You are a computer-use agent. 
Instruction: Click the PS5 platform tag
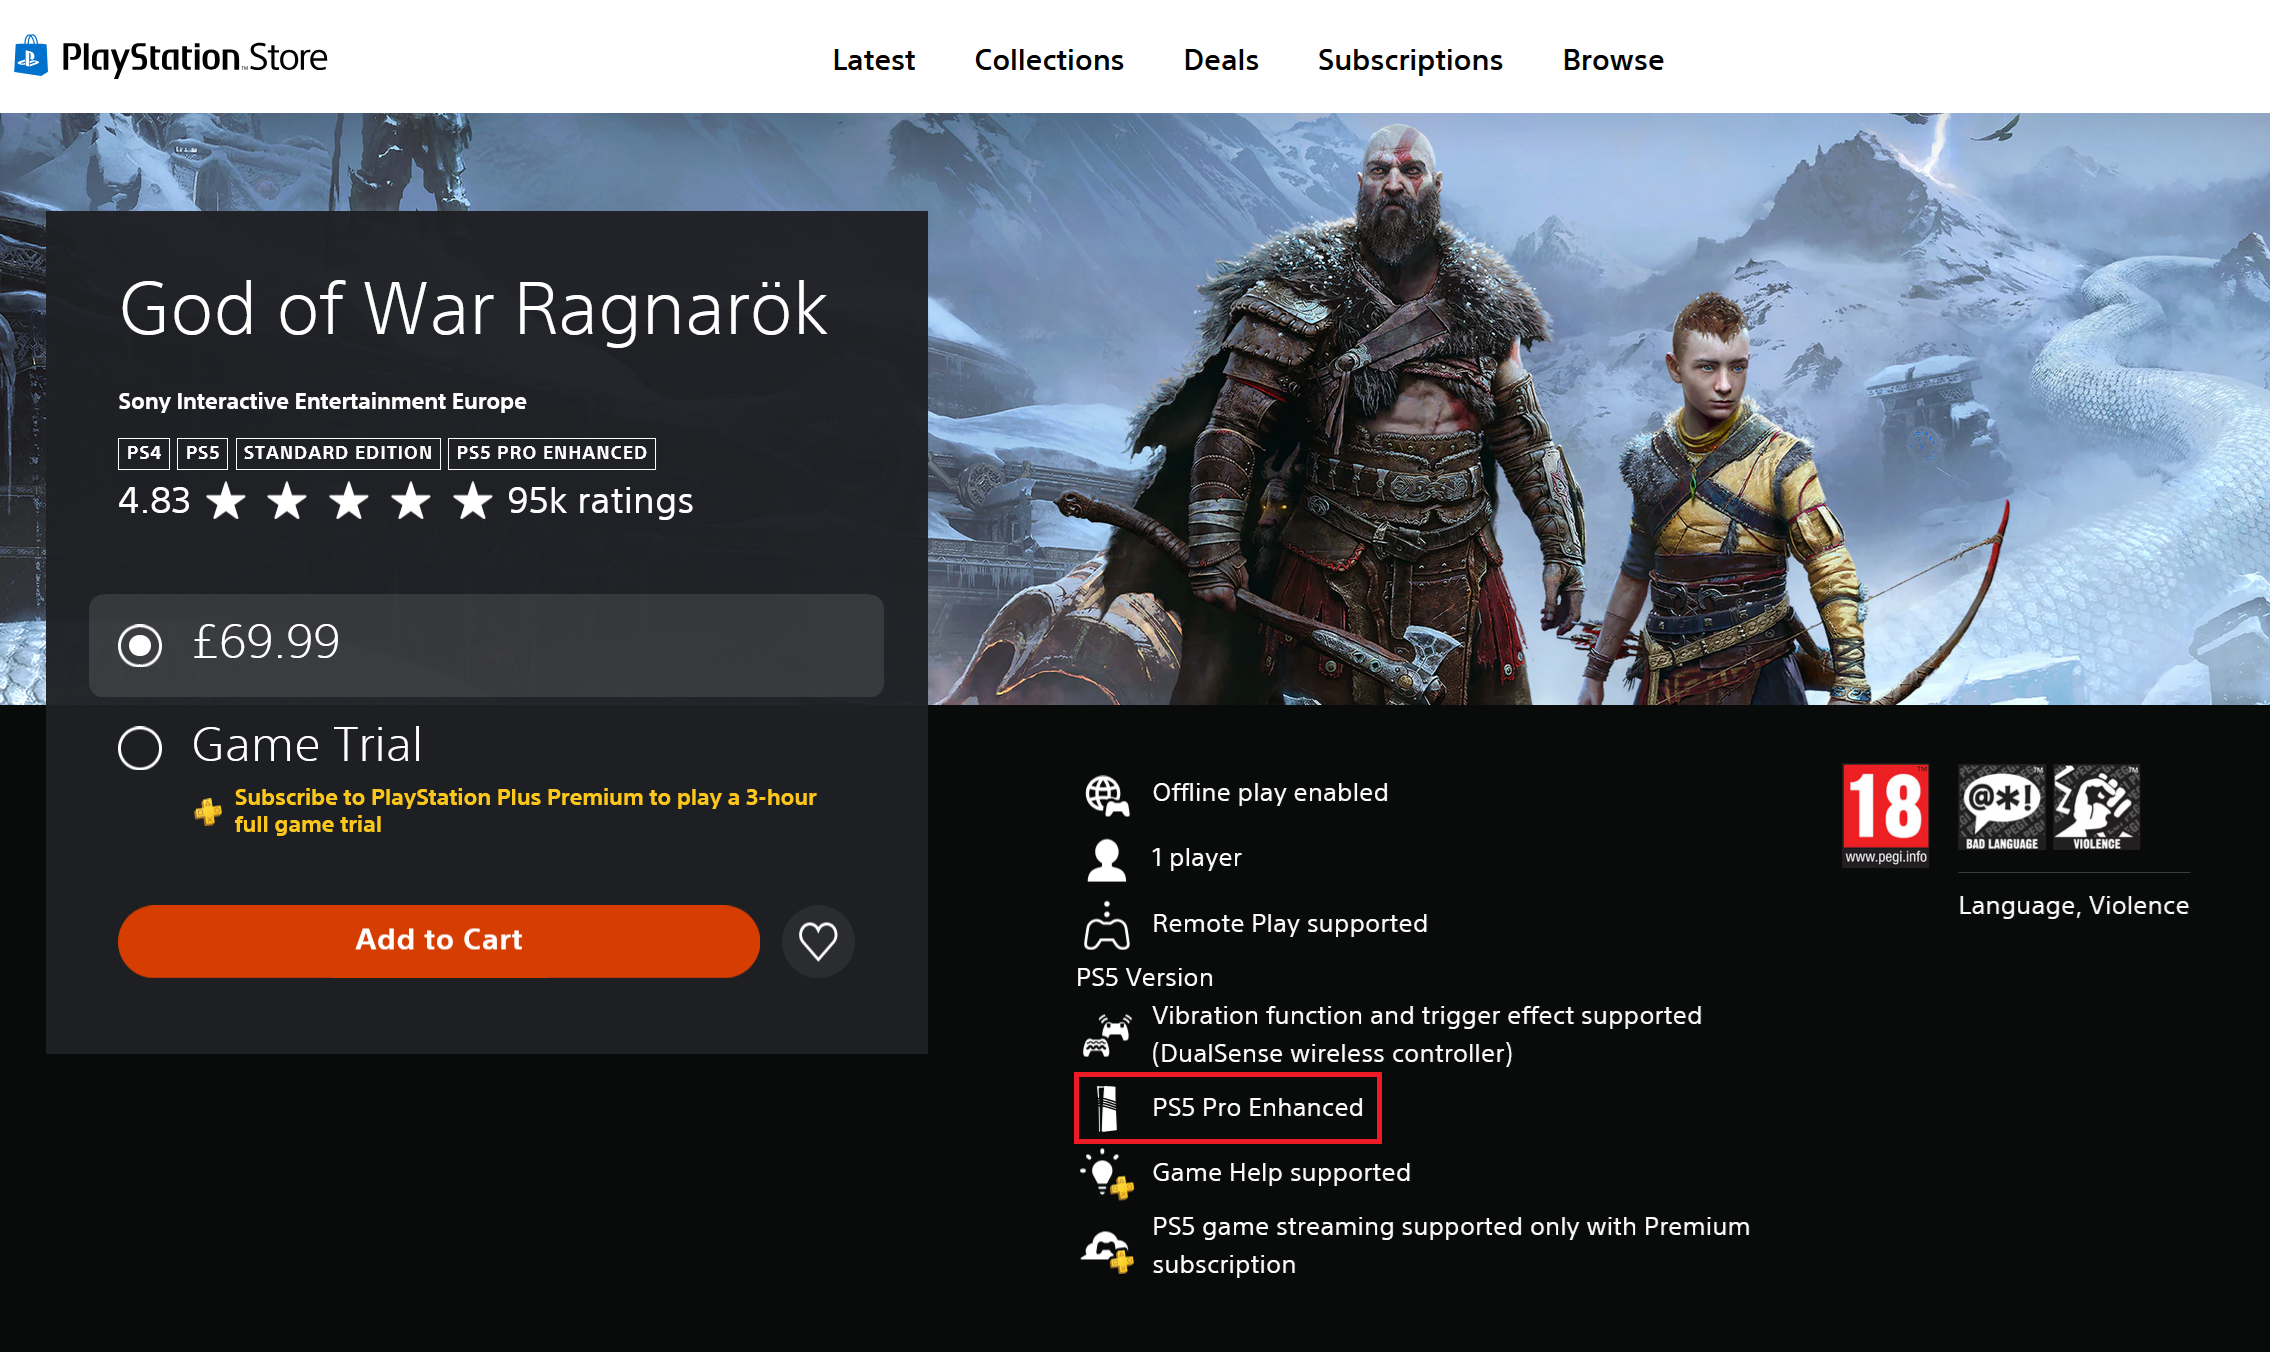(x=202, y=453)
